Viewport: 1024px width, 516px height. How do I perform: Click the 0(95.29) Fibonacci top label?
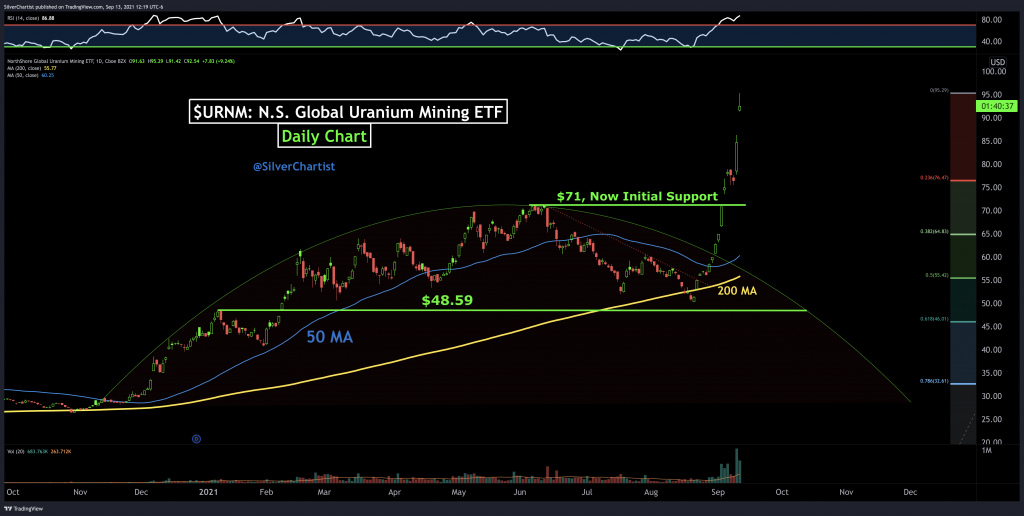938,89
